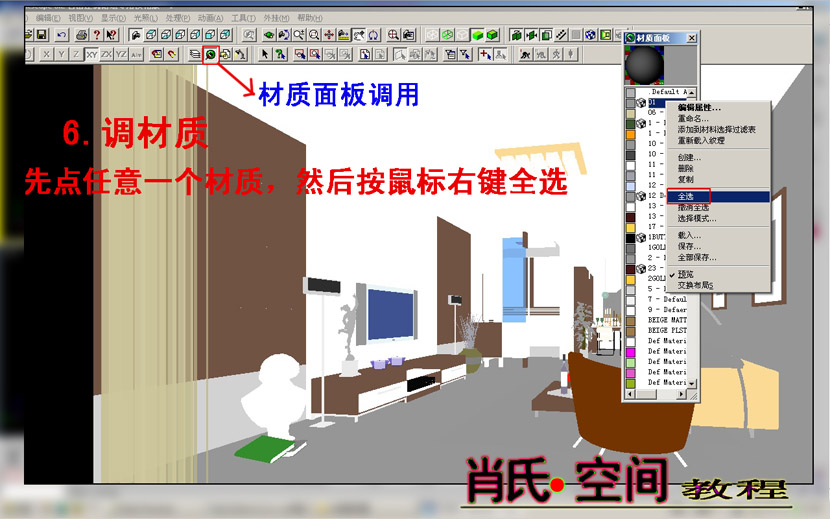Click the material list scroll-down arrow
This screenshot has height=519, width=830.
[692, 383]
